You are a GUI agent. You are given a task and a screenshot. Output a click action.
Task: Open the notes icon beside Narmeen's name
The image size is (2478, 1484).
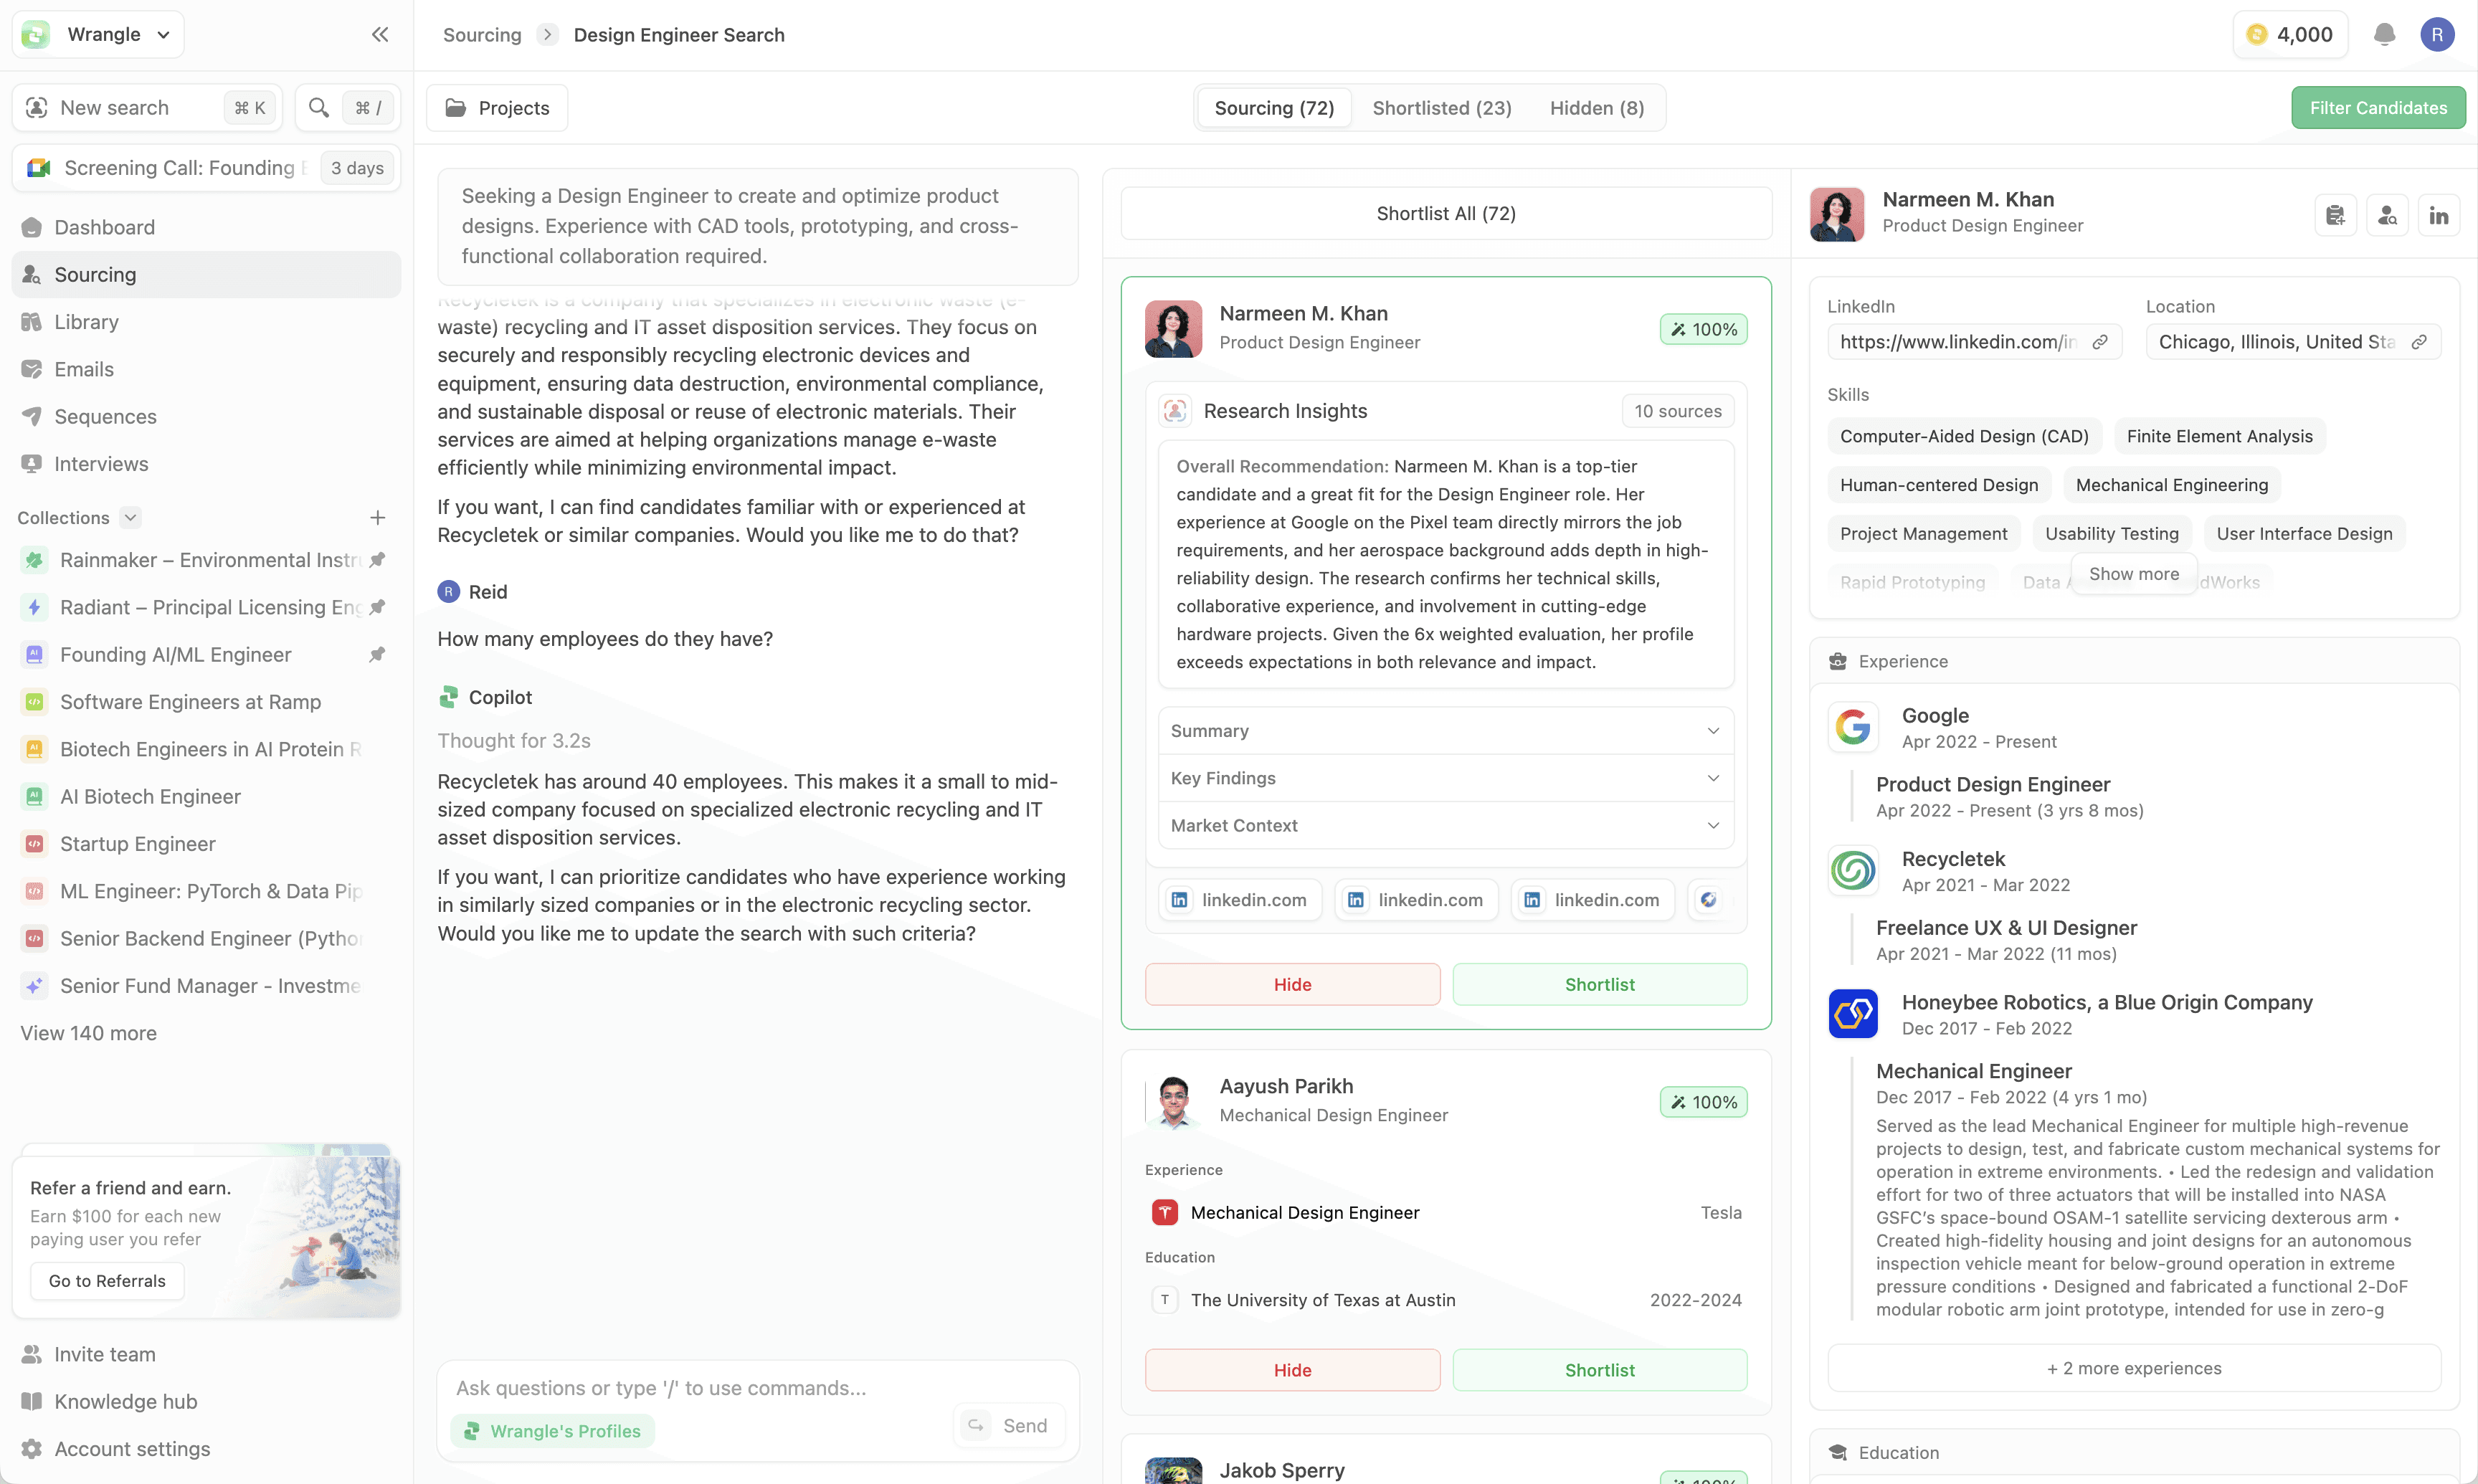click(x=2335, y=215)
